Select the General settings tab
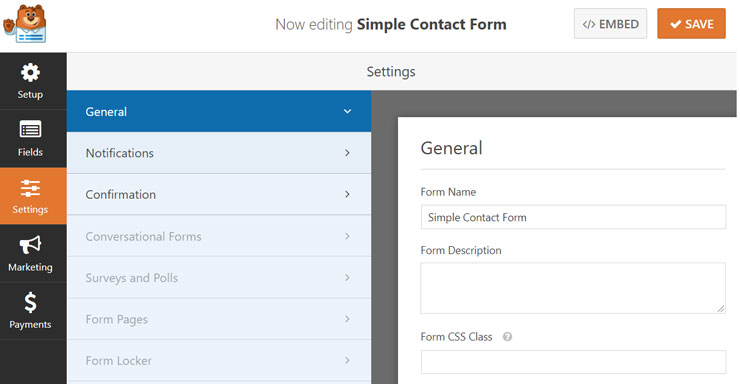 click(x=219, y=111)
